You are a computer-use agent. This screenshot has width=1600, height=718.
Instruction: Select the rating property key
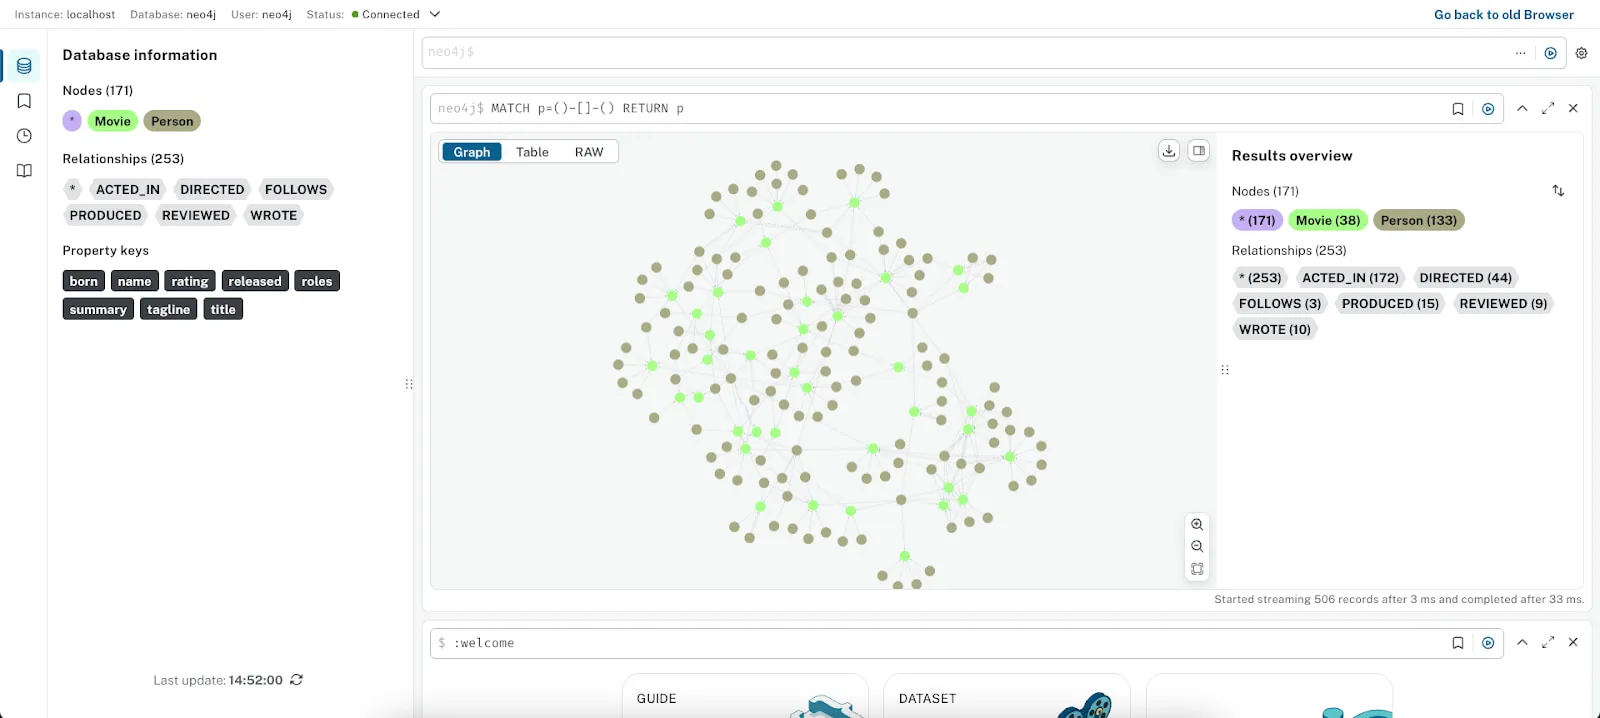point(190,281)
